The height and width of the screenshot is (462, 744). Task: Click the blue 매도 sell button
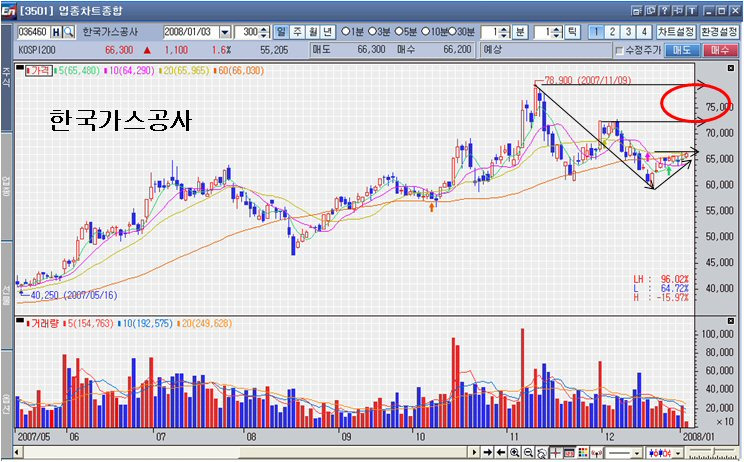tap(682, 50)
